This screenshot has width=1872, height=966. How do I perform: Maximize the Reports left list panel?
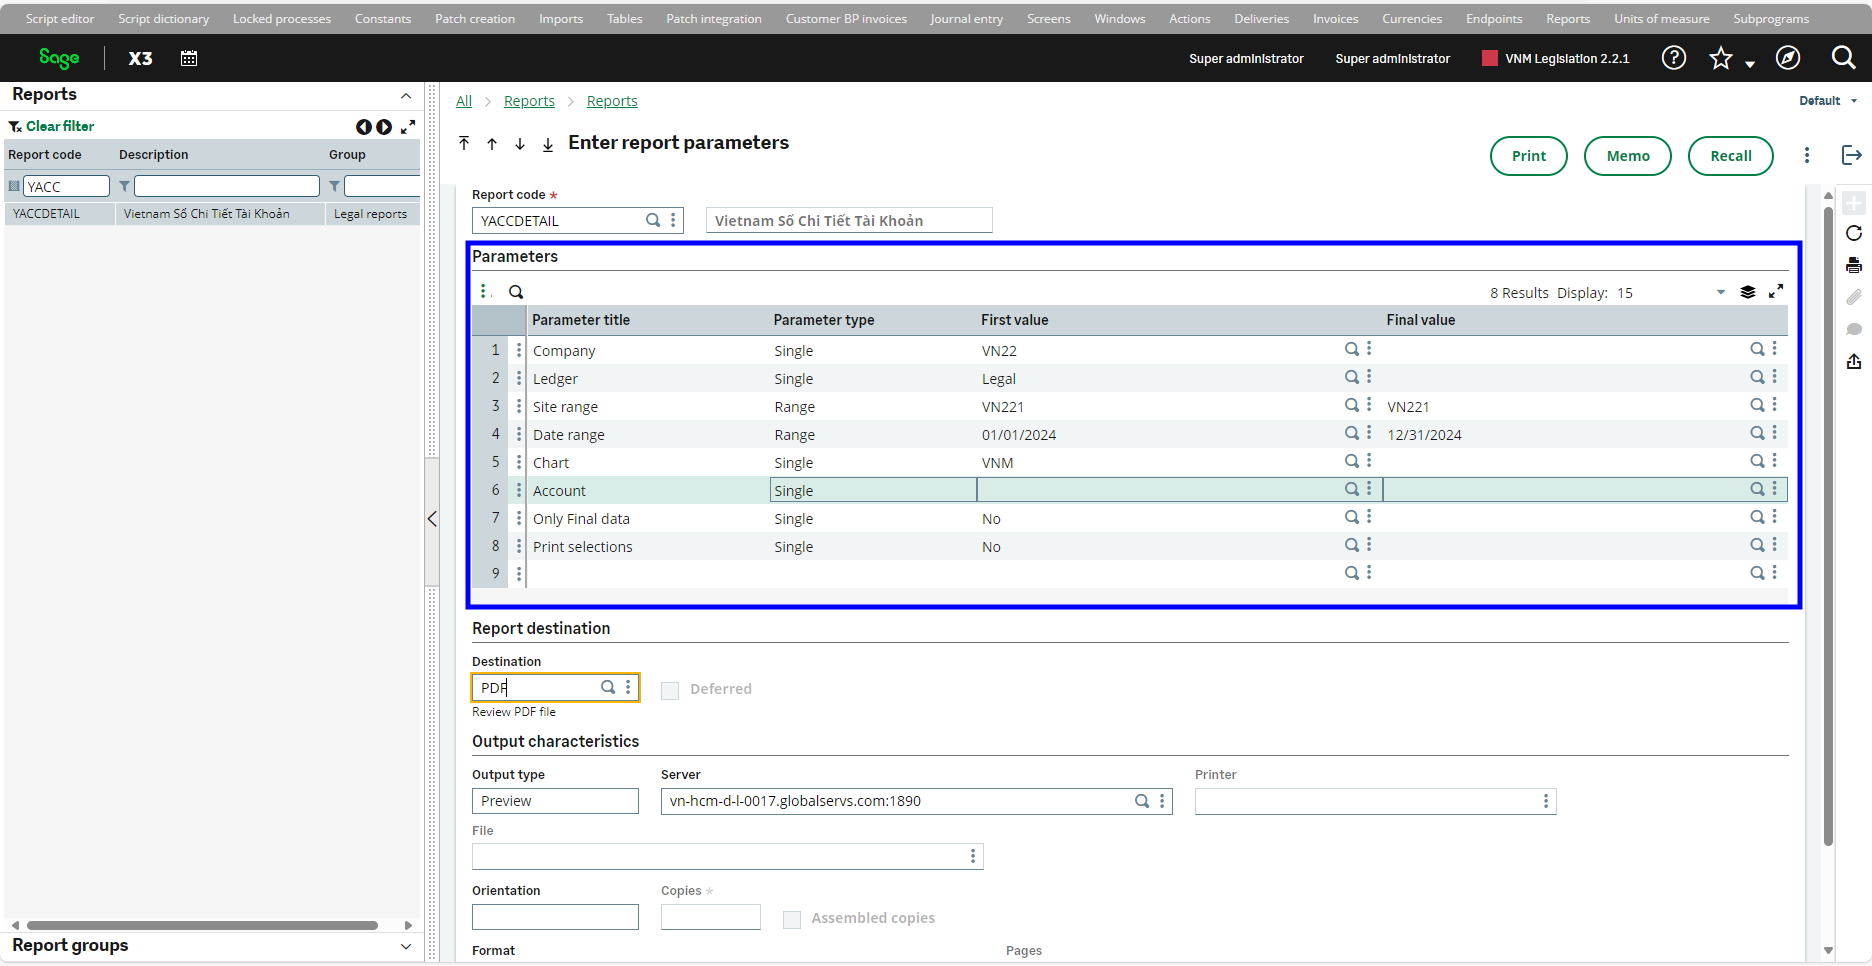(x=408, y=127)
